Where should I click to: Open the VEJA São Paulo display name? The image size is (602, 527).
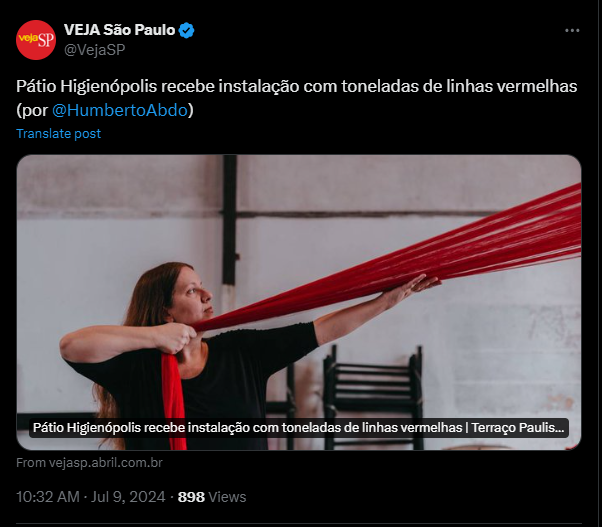(x=119, y=30)
